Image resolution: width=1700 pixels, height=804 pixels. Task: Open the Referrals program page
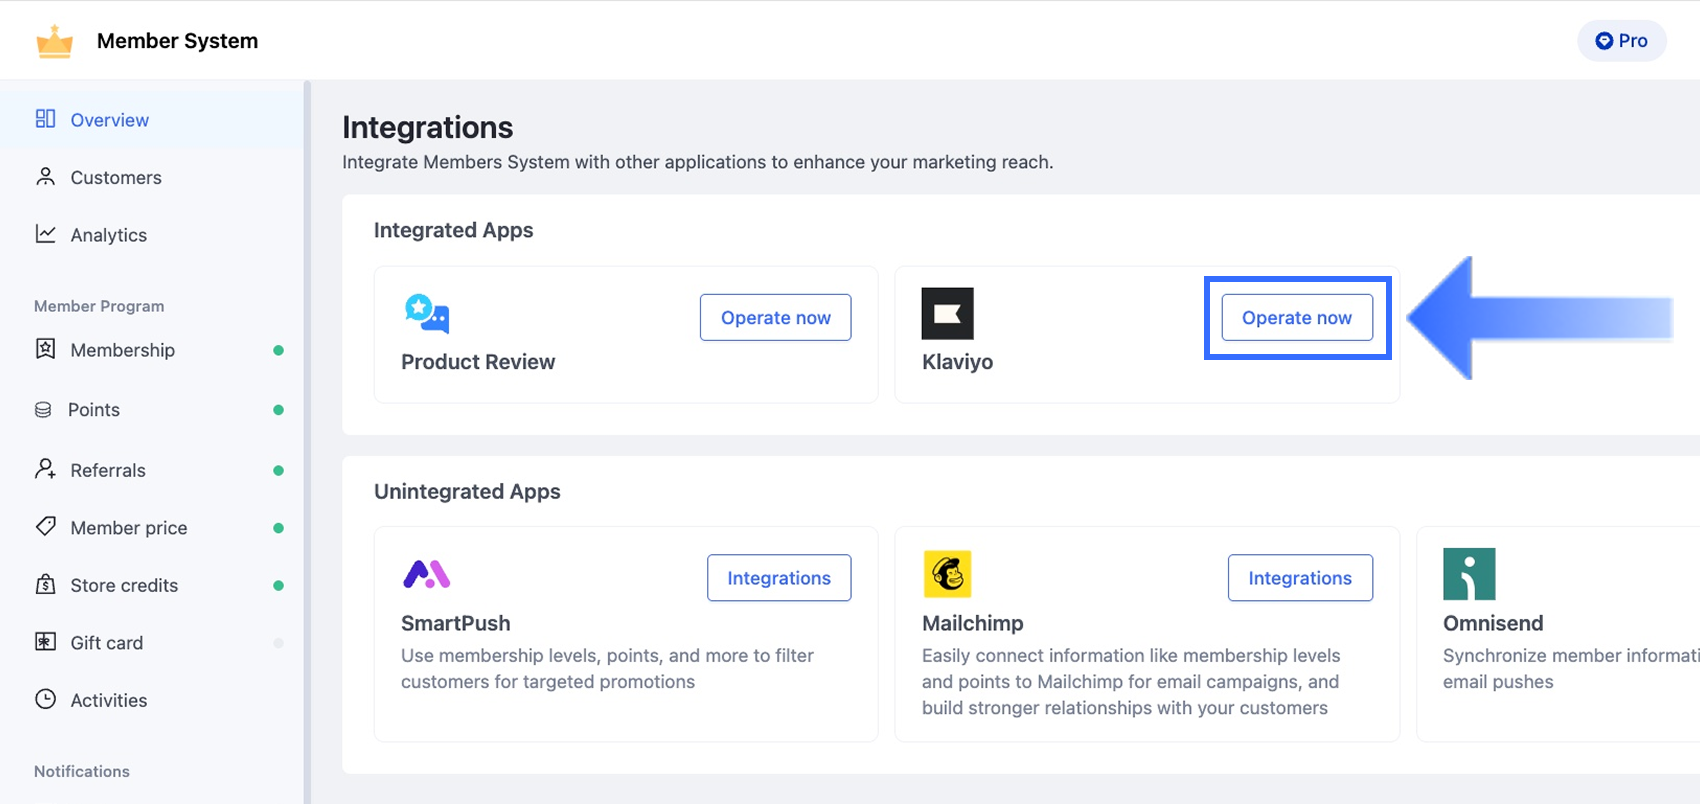[107, 470]
